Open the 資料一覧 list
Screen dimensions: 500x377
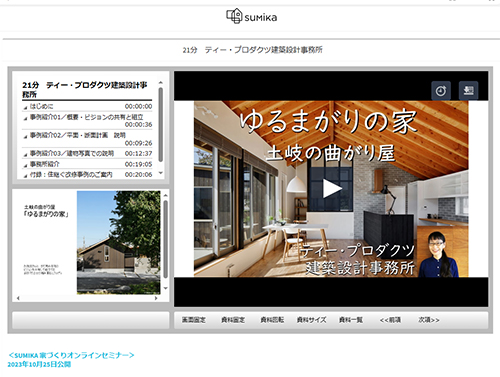point(351,320)
